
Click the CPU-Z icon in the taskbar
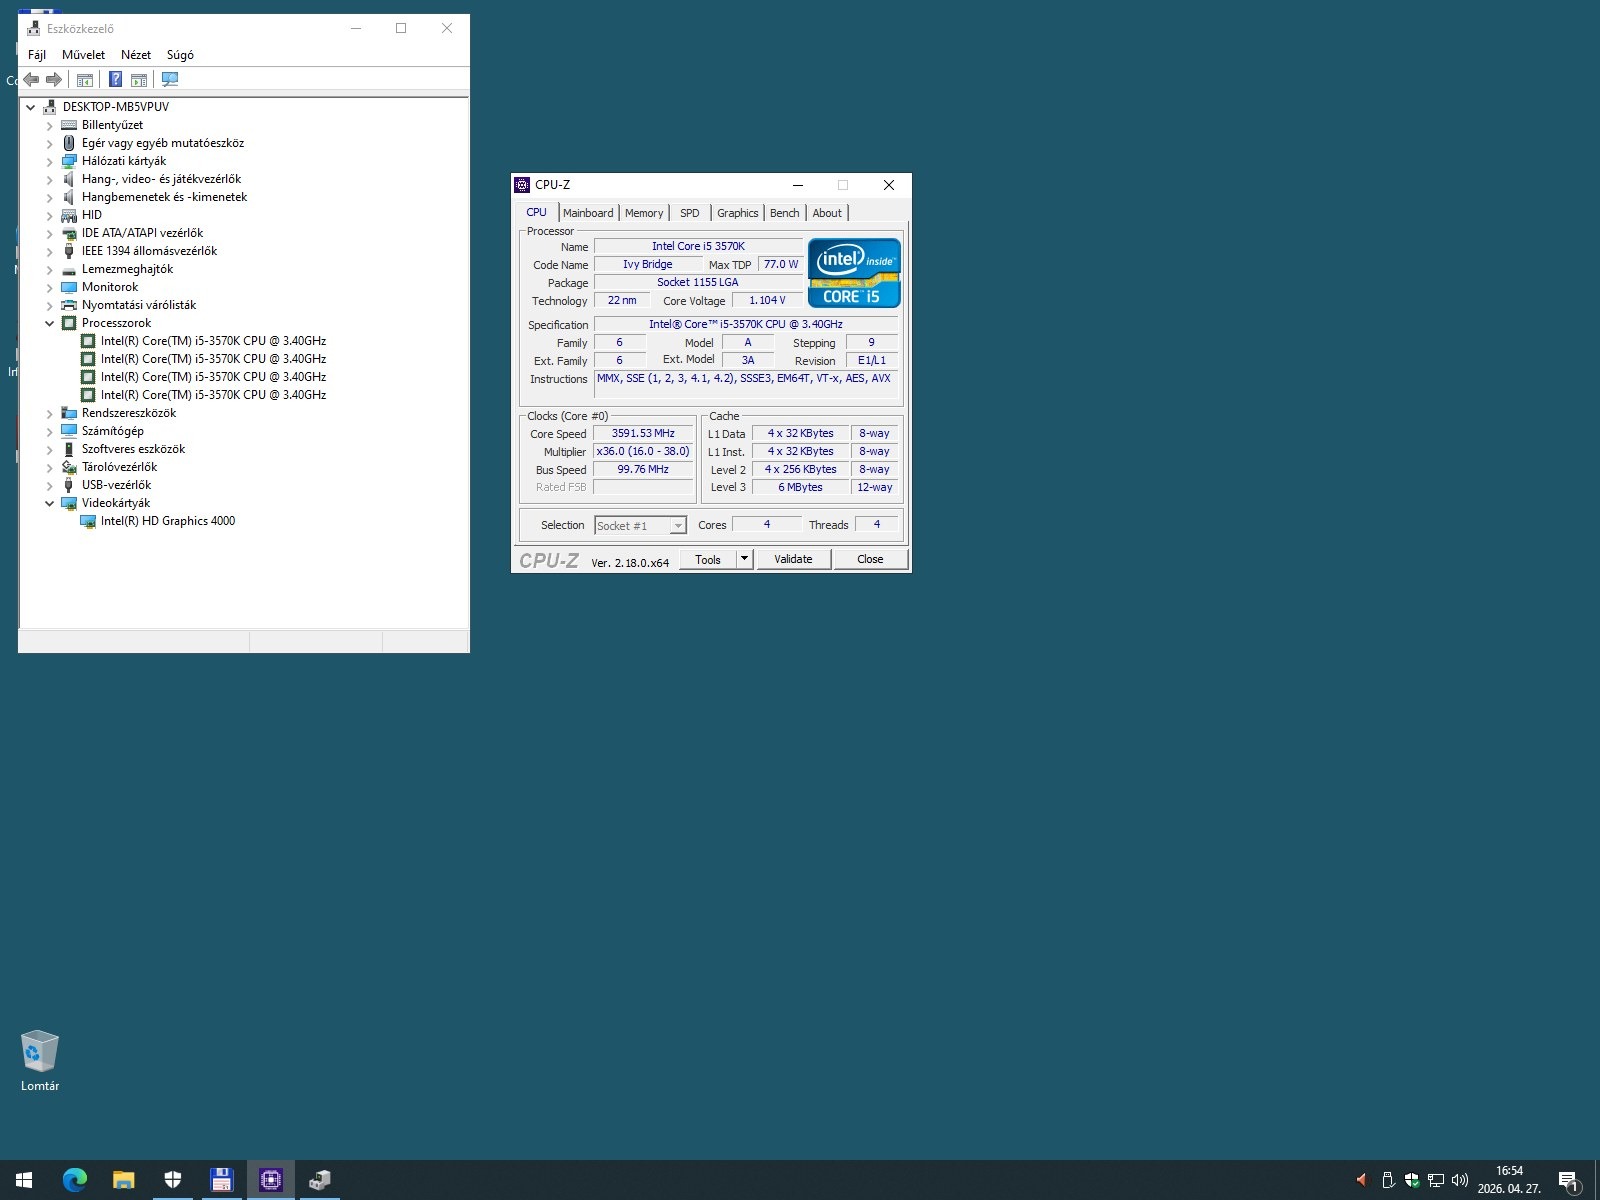click(270, 1180)
